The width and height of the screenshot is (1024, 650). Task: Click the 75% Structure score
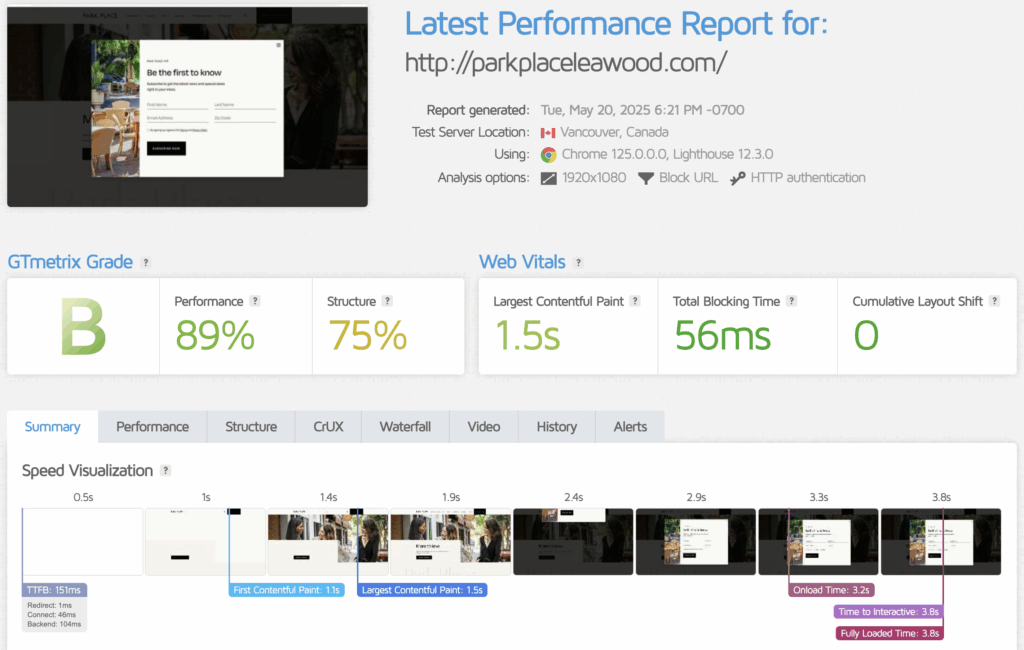[368, 335]
